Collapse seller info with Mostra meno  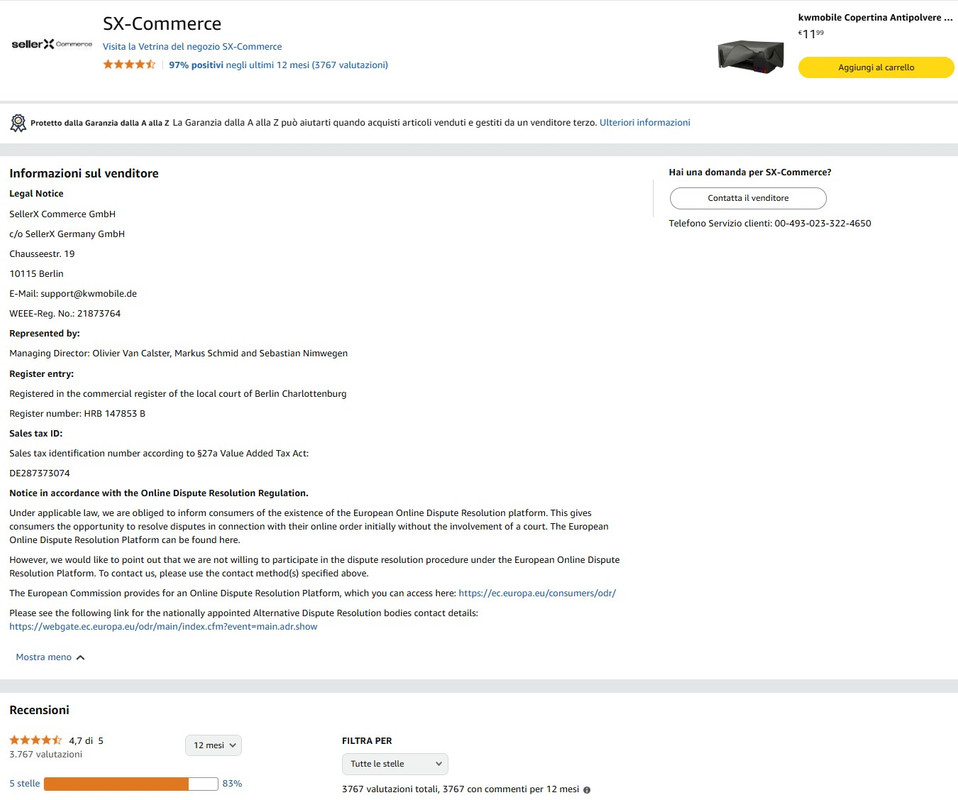[50, 657]
